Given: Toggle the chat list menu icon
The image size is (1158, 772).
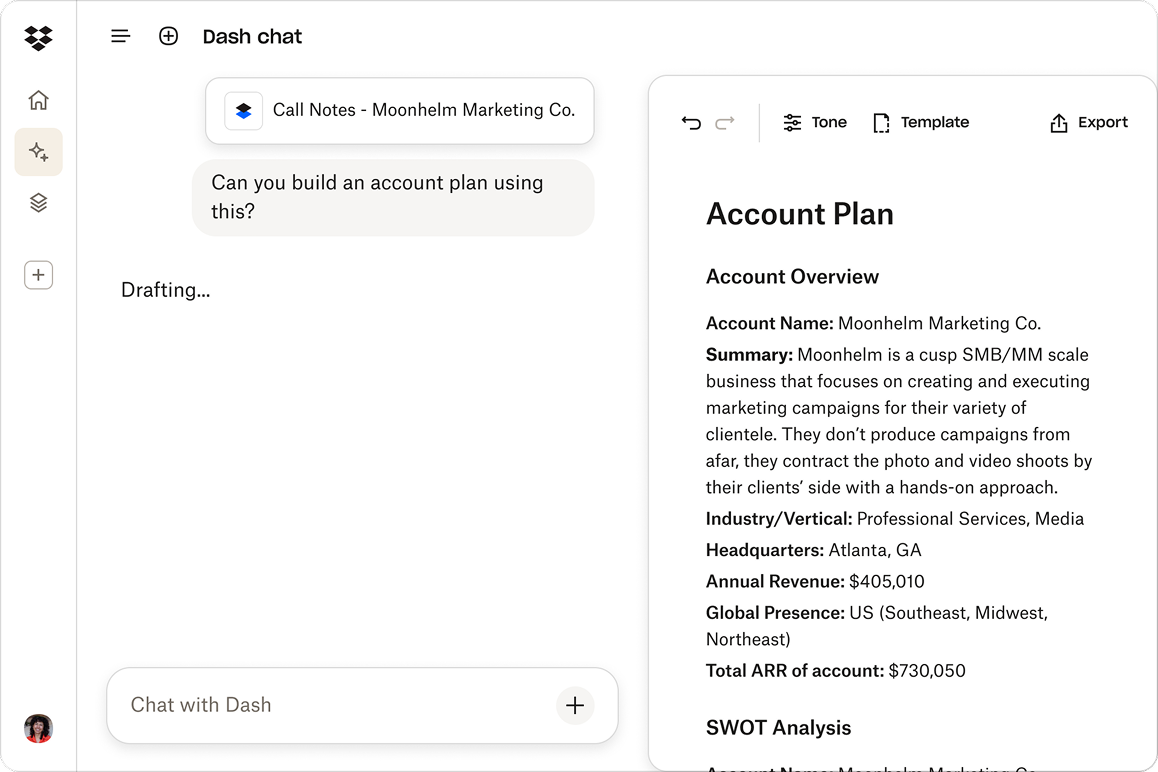Looking at the screenshot, I should coord(120,36).
